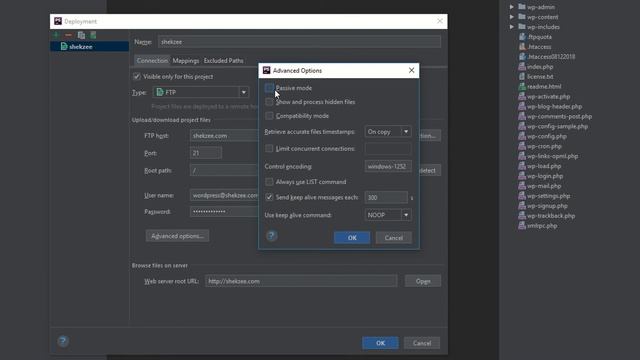
Task: Click the wp-comments-post.php file icon
Action: [522, 116]
